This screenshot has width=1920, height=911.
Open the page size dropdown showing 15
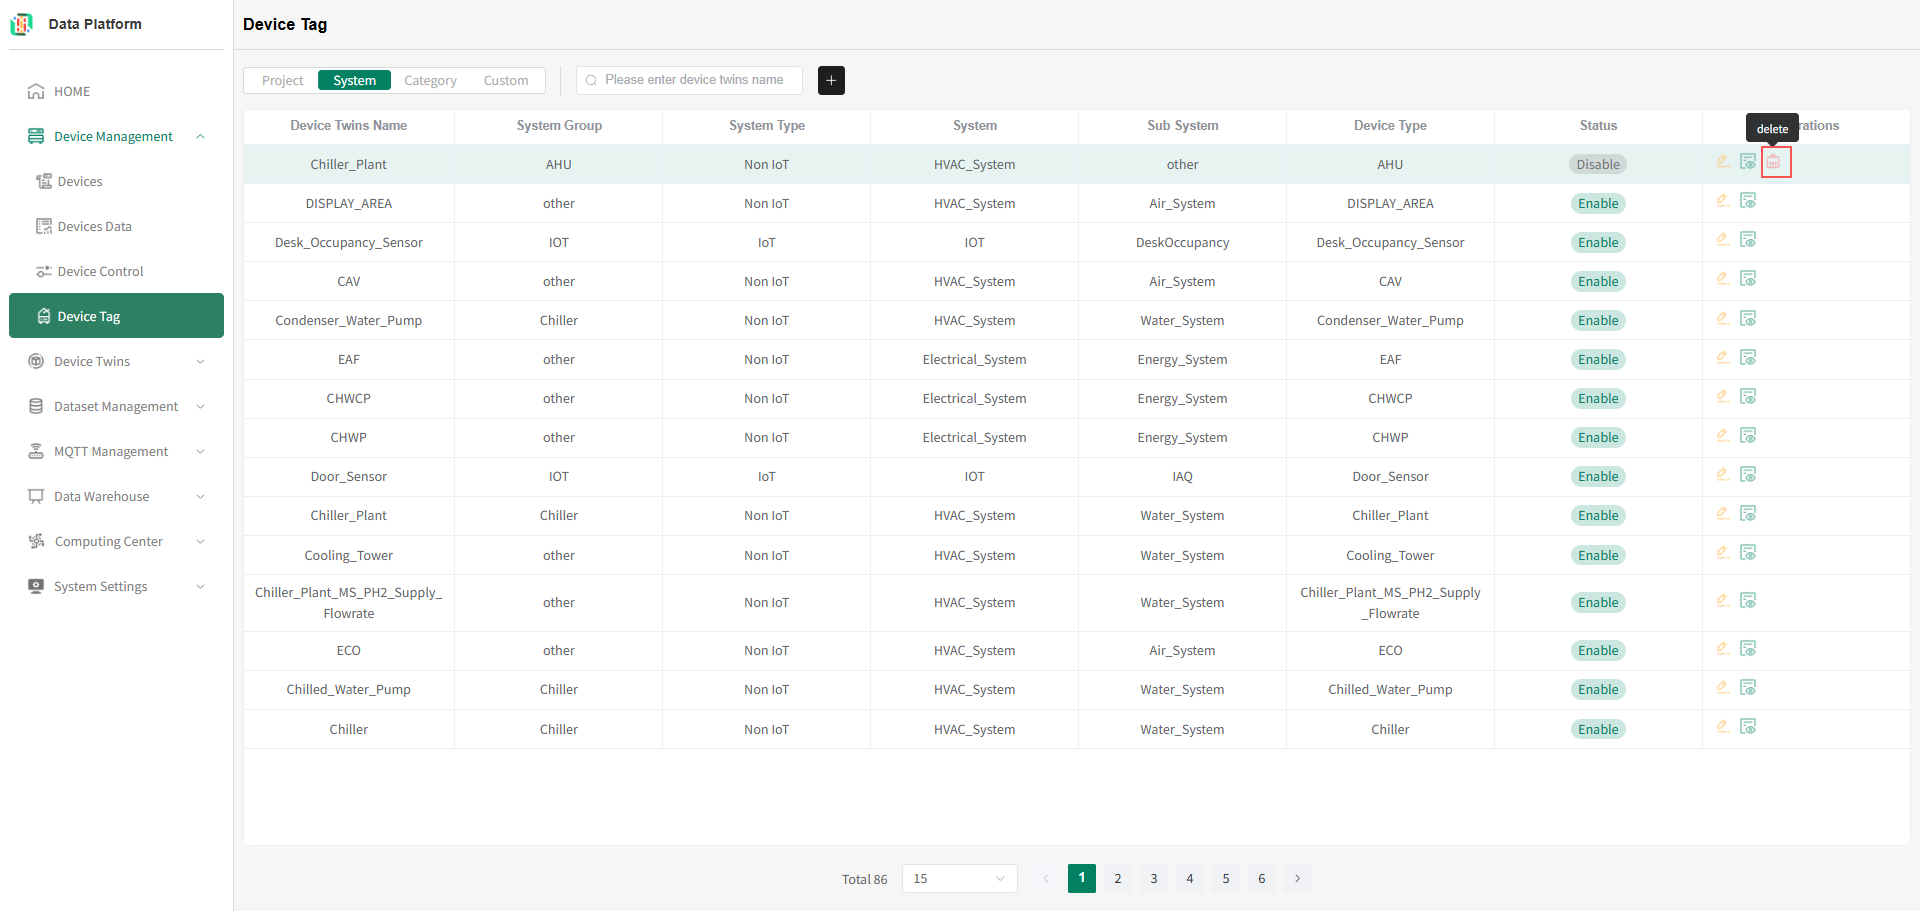959,878
